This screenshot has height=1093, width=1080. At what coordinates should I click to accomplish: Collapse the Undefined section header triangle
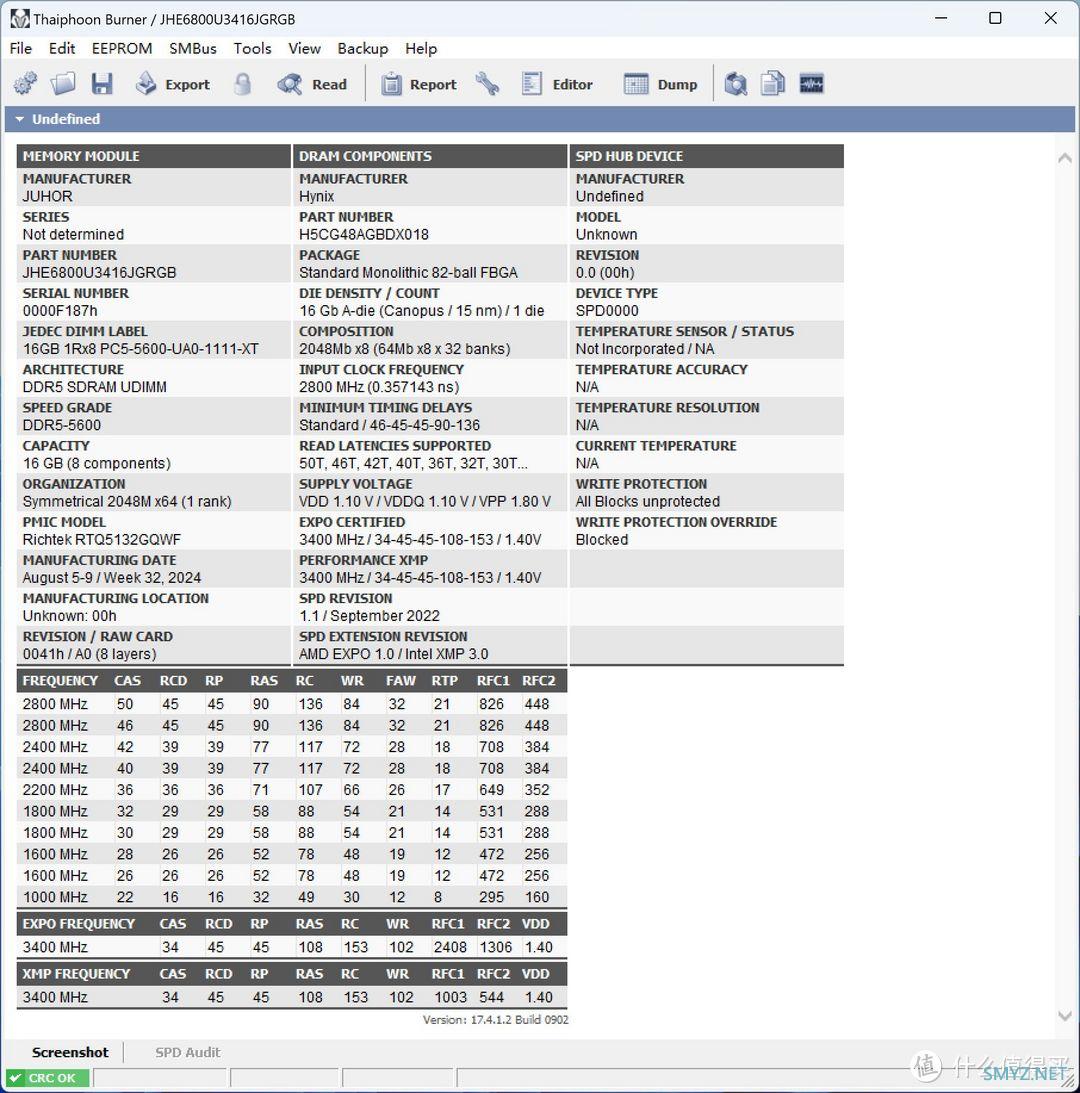[x=19, y=119]
